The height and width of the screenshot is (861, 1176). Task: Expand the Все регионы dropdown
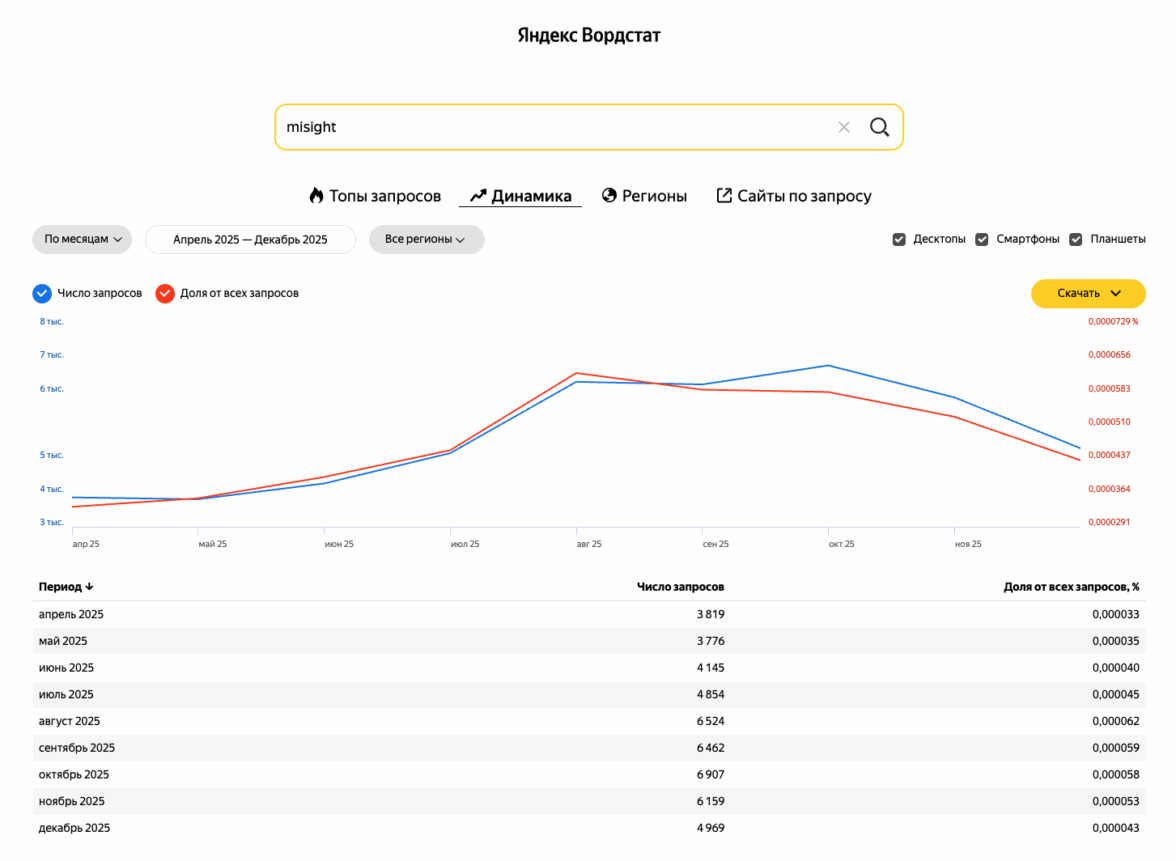426,240
